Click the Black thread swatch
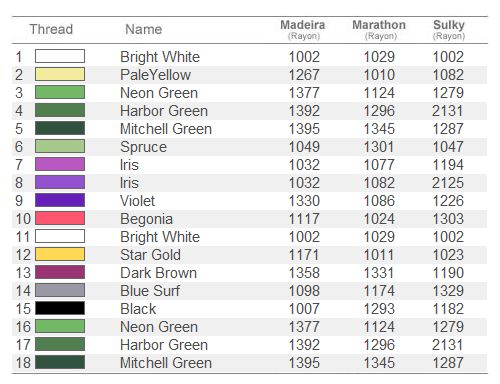Screen dimensions: 500x384 click(x=60, y=308)
